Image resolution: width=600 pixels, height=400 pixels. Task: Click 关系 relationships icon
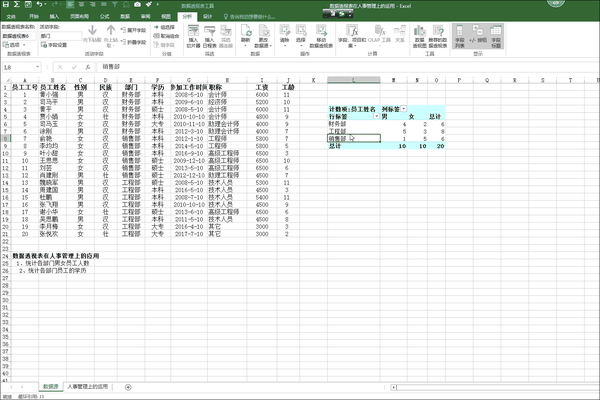pyautogui.click(x=400, y=34)
